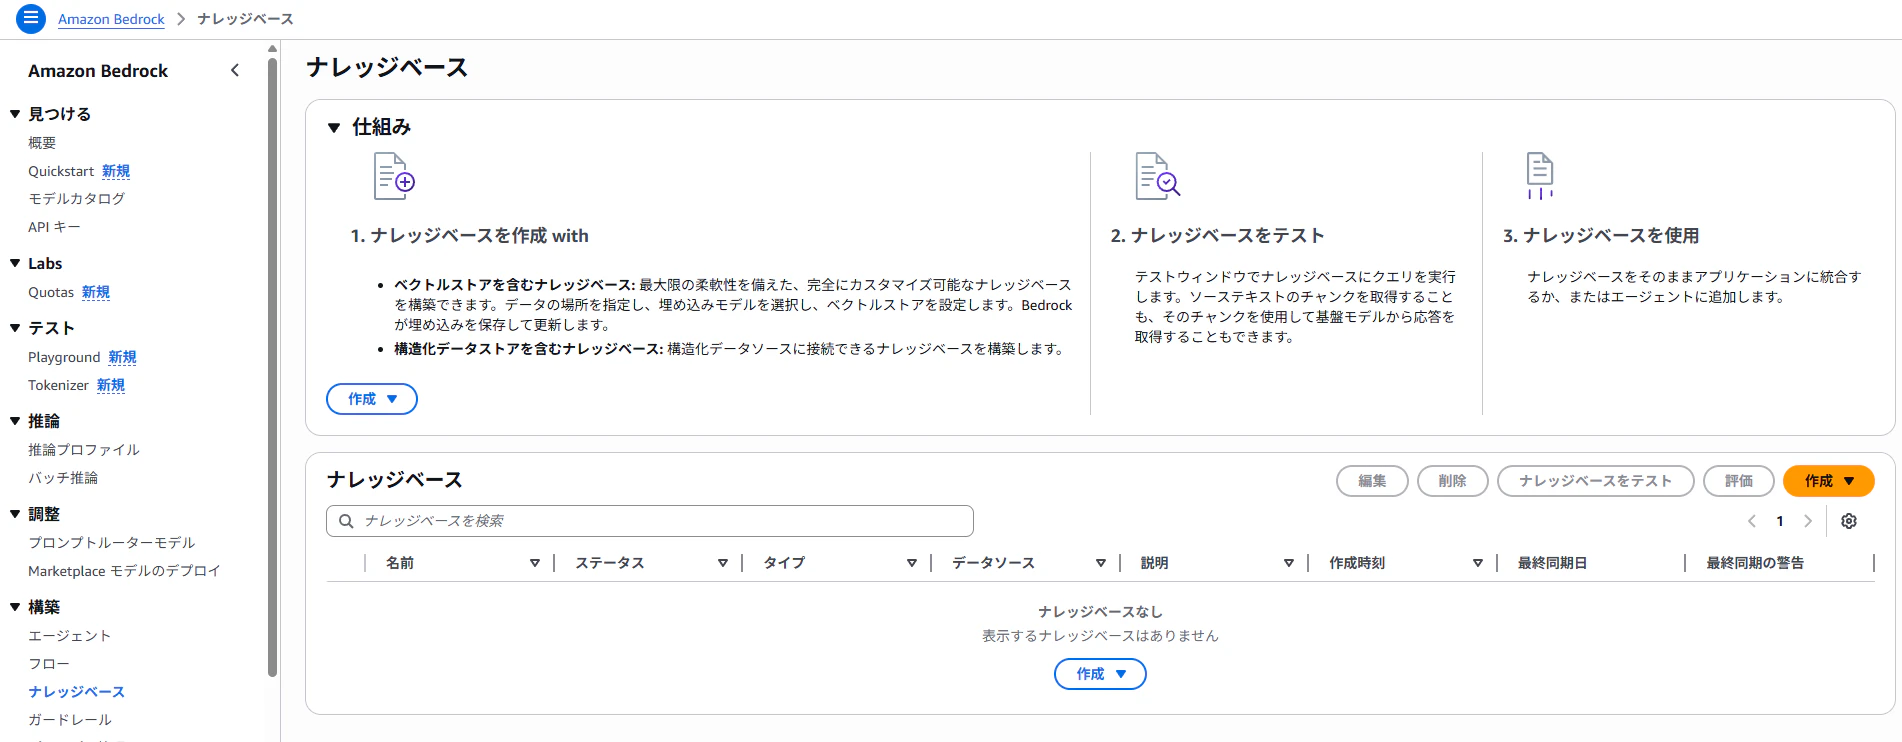Click the 削除 button
1902x742 pixels.
(x=1452, y=481)
